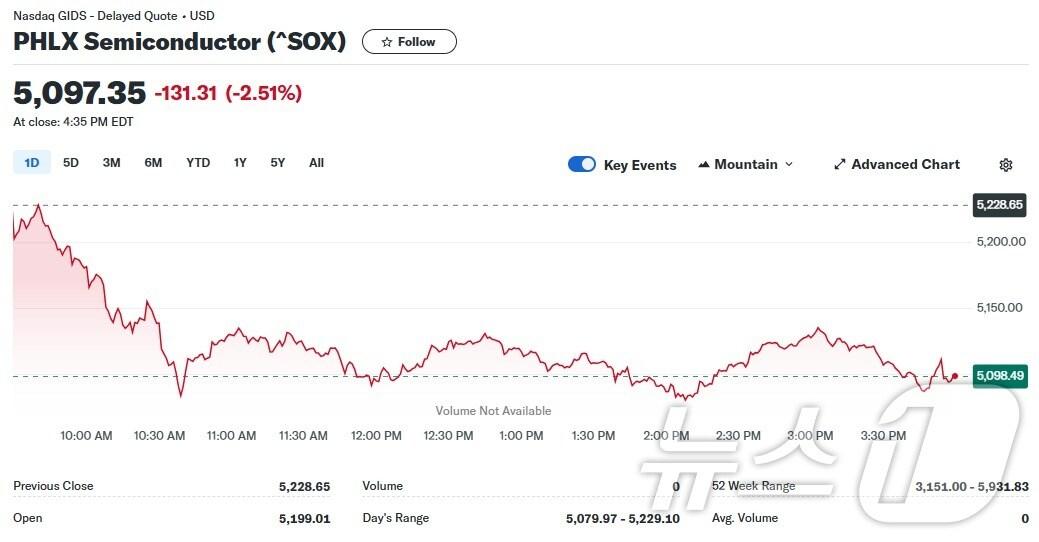This screenshot has width=1039, height=542.
Task: Choose the YTD range tab
Action: tap(198, 163)
